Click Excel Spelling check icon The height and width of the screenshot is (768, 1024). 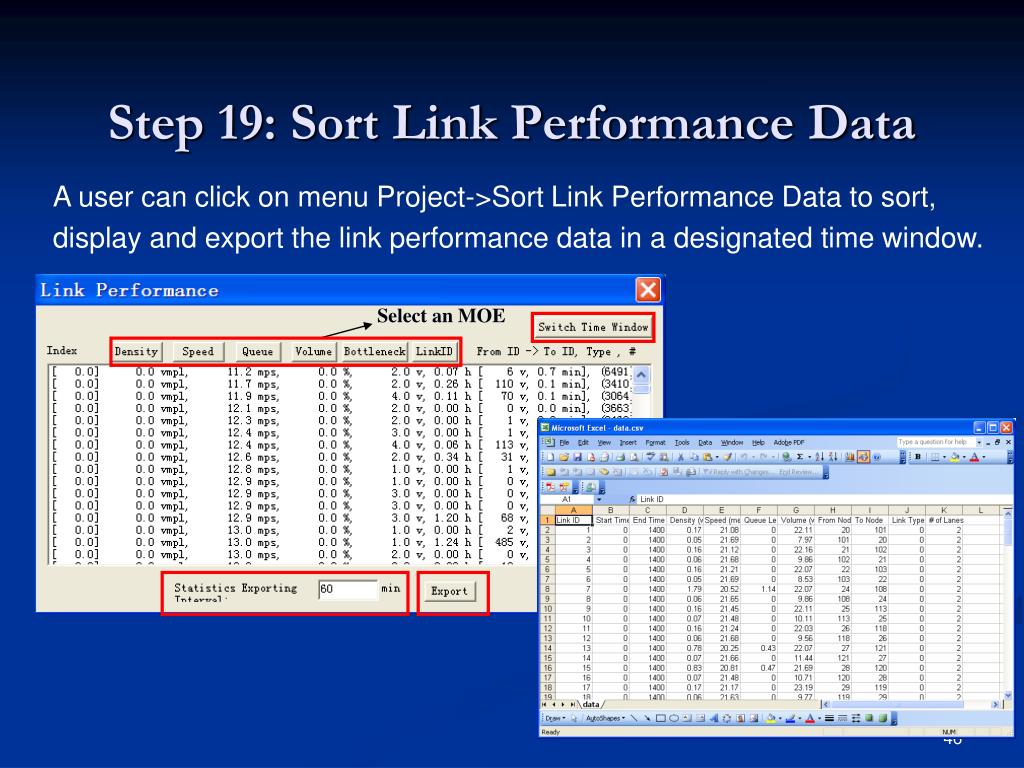point(650,456)
